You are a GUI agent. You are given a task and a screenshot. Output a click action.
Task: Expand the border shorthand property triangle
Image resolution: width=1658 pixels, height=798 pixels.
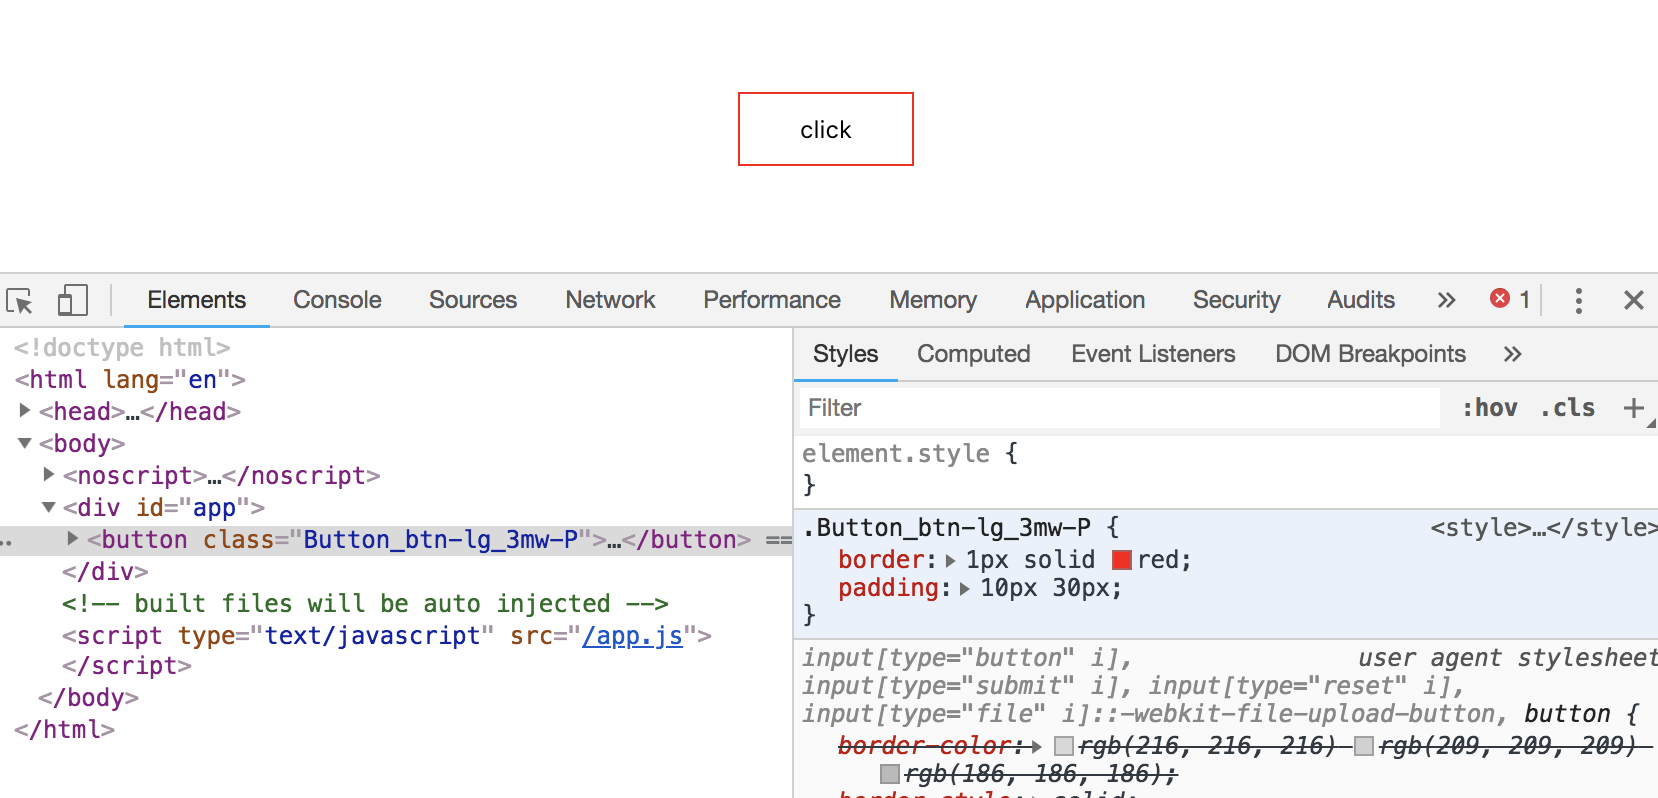click(x=950, y=561)
